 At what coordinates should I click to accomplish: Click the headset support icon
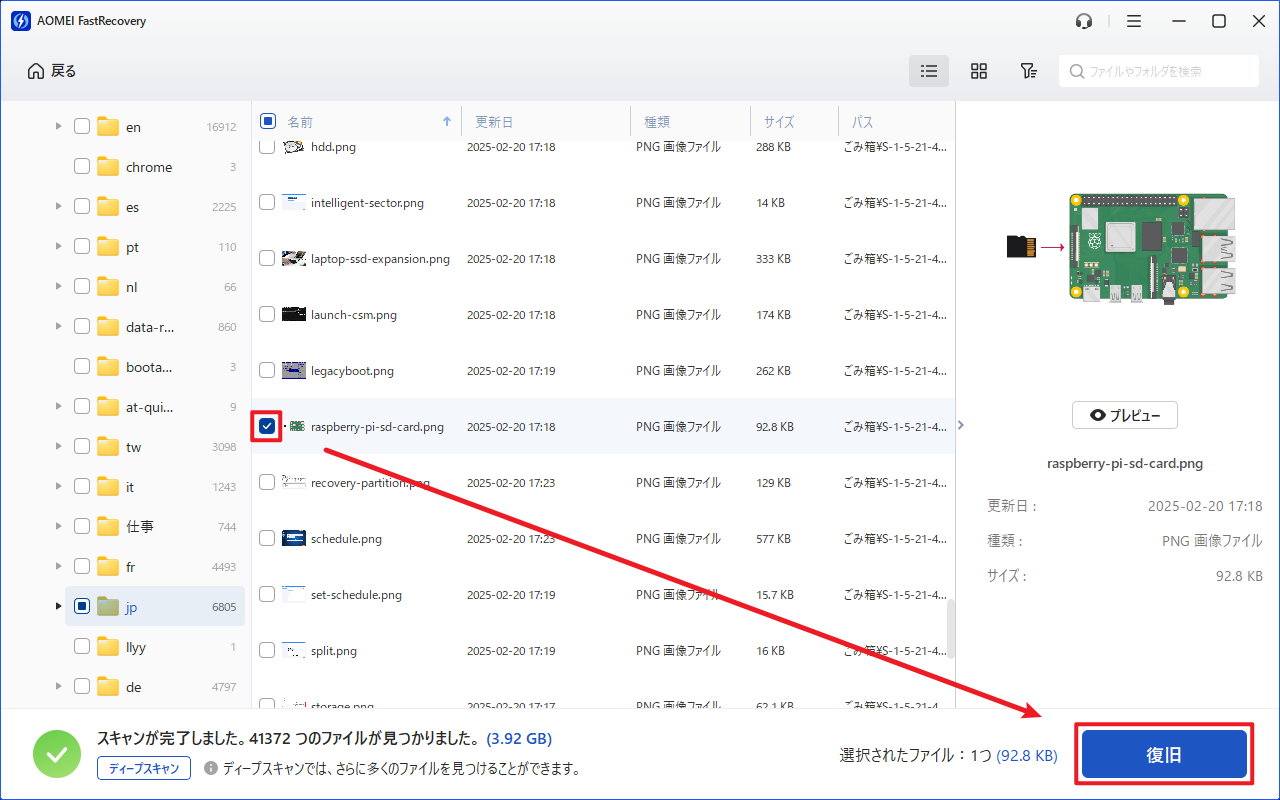(1084, 21)
